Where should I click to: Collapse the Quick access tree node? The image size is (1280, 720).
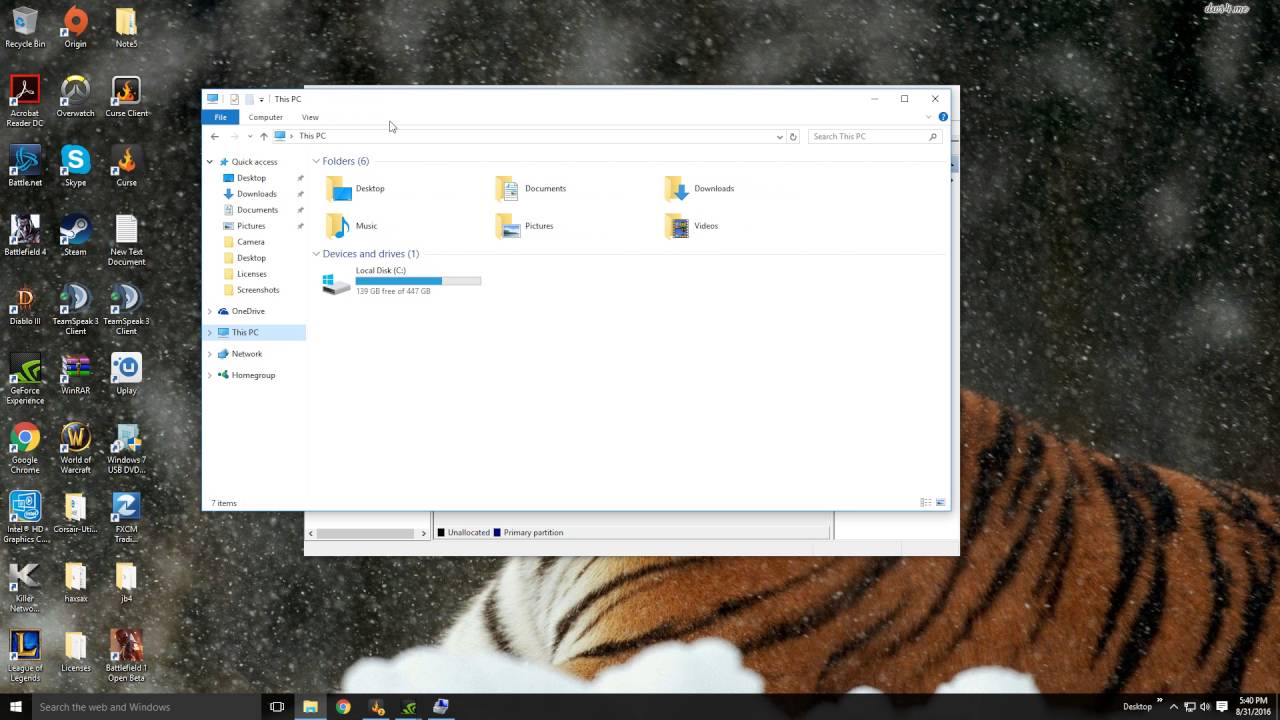(210, 162)
